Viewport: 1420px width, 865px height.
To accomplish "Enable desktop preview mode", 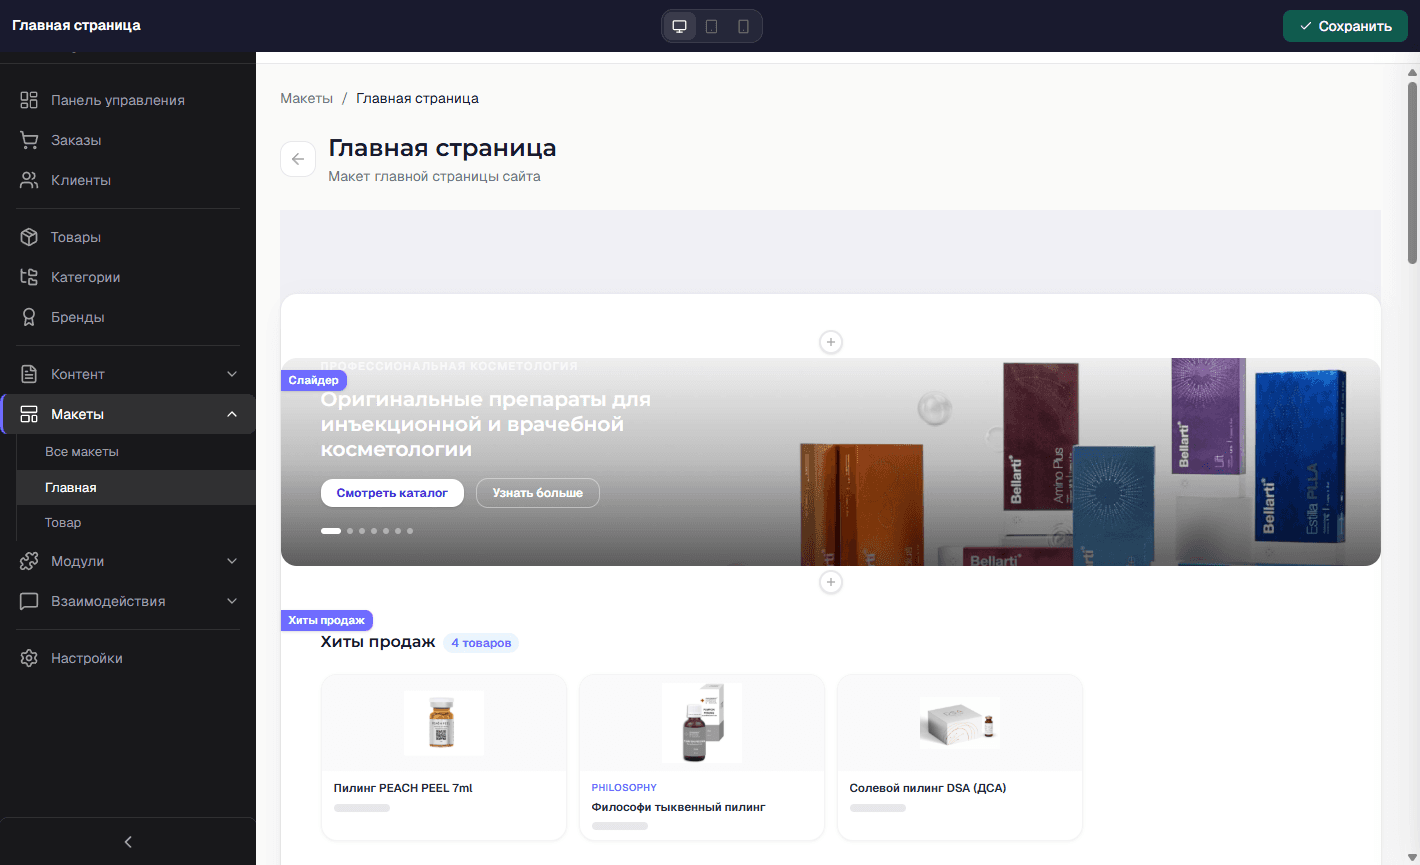I will click(679, 27).
